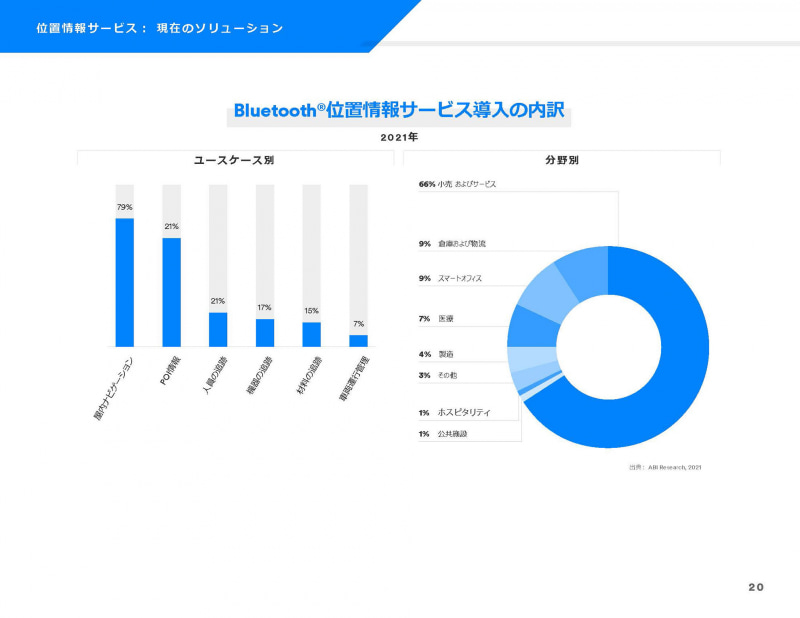Select the 車両運行管理 axis label

tap(355, 379)
